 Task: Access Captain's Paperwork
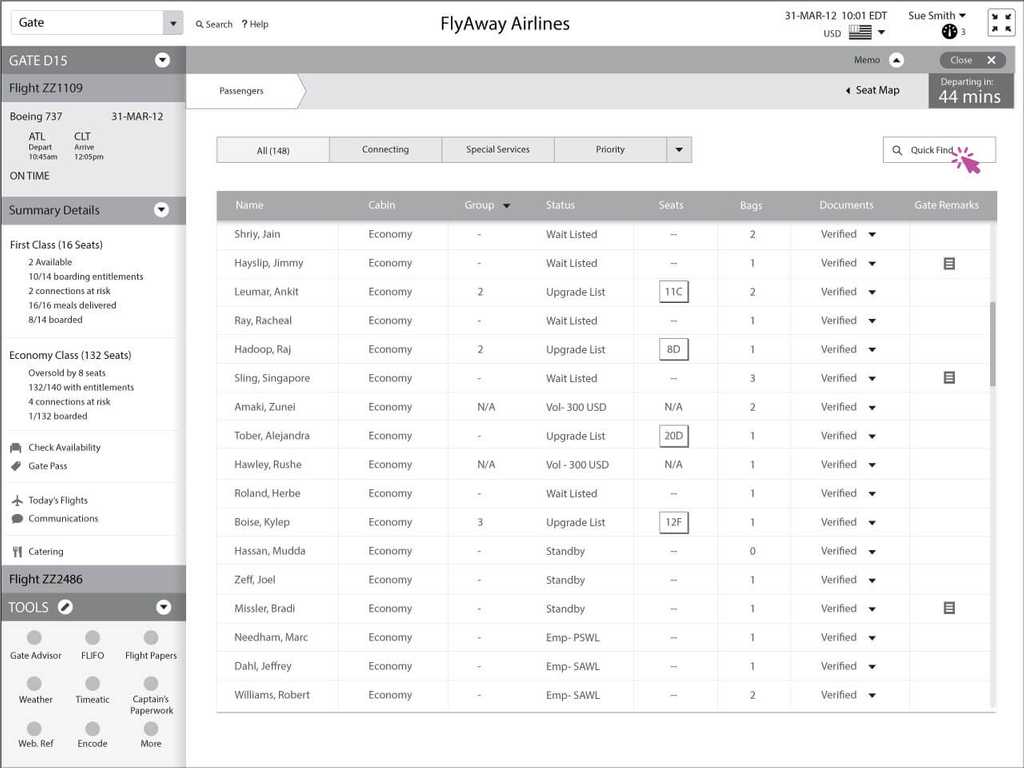coord(151,686)
